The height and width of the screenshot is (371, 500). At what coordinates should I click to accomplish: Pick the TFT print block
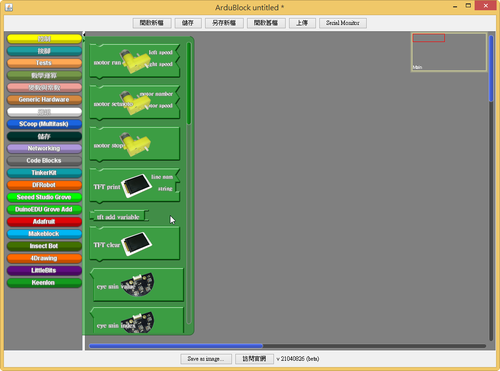point(135,186)
